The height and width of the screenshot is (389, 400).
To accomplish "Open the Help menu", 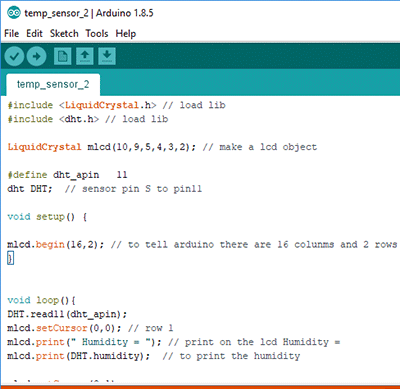I will (126, 34).
